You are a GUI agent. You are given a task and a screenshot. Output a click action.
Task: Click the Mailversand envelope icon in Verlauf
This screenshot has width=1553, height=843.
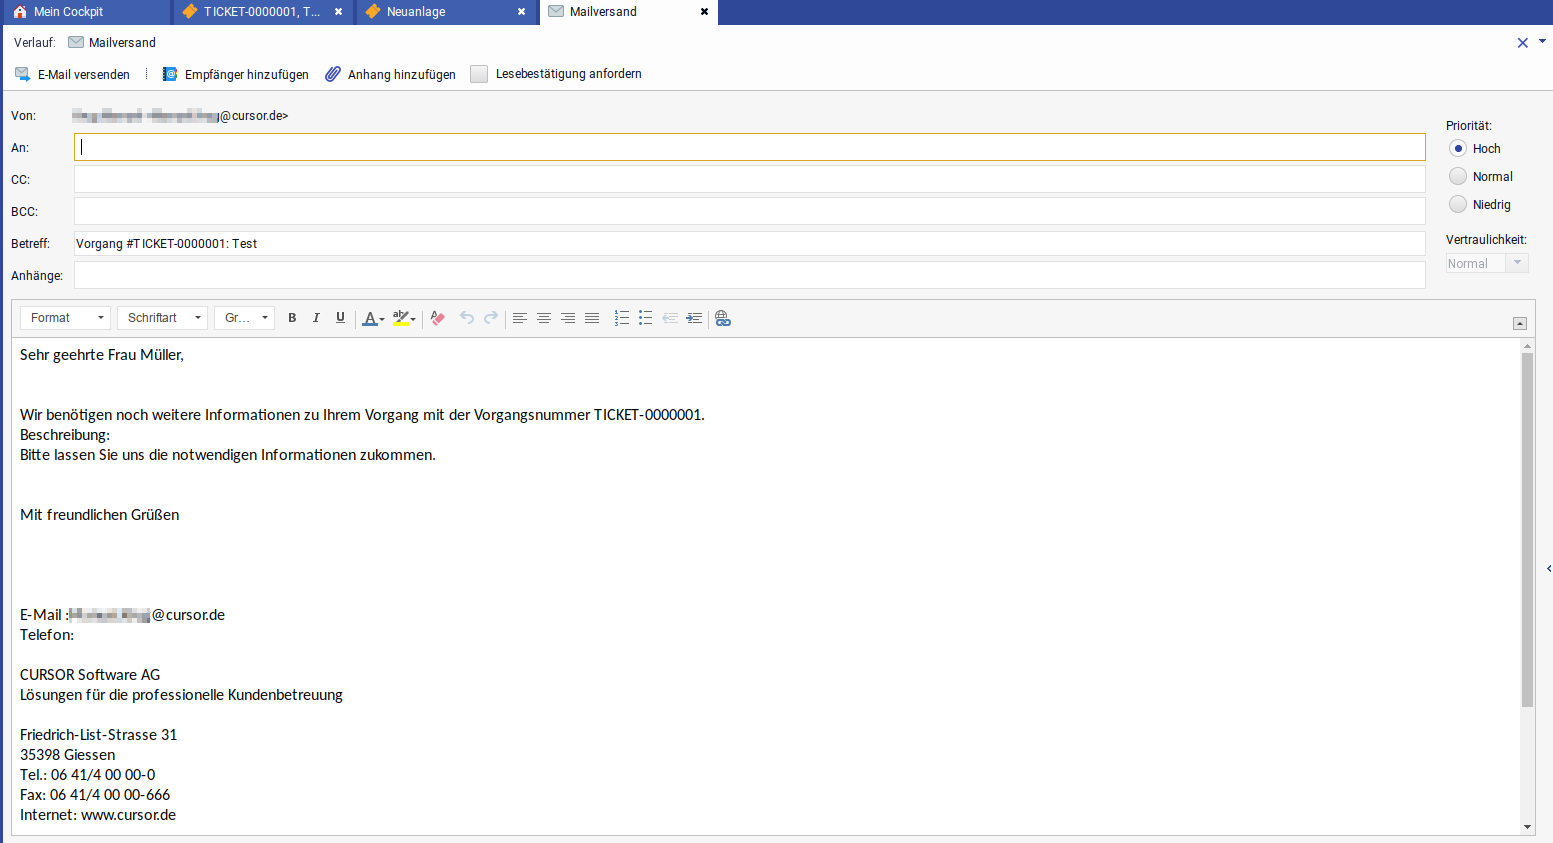pyautogui.click(x=76, y=42)
